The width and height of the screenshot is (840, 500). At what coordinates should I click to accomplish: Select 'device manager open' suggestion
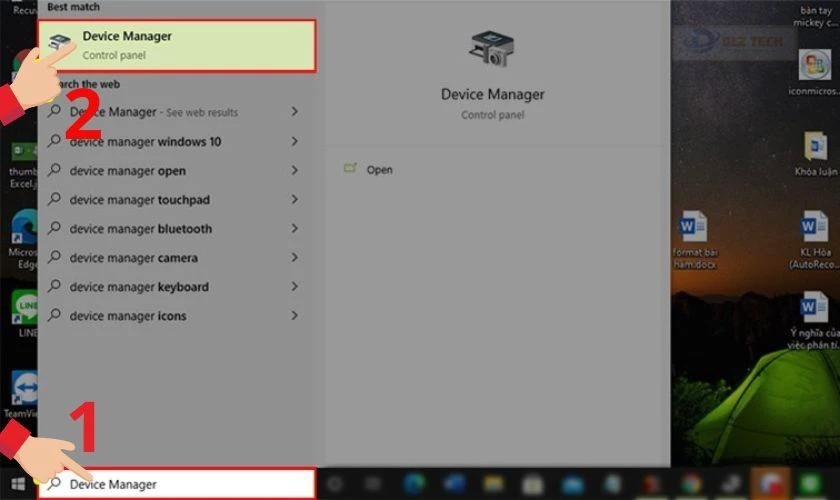coord(177,170)
